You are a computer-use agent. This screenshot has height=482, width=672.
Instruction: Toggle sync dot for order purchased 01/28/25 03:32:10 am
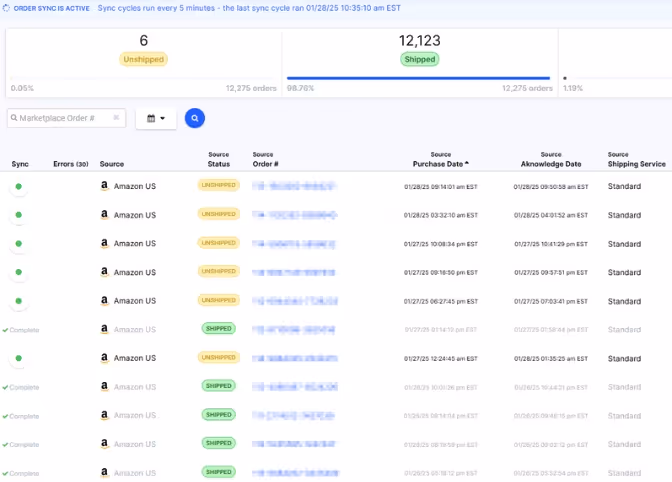[18, 215]
